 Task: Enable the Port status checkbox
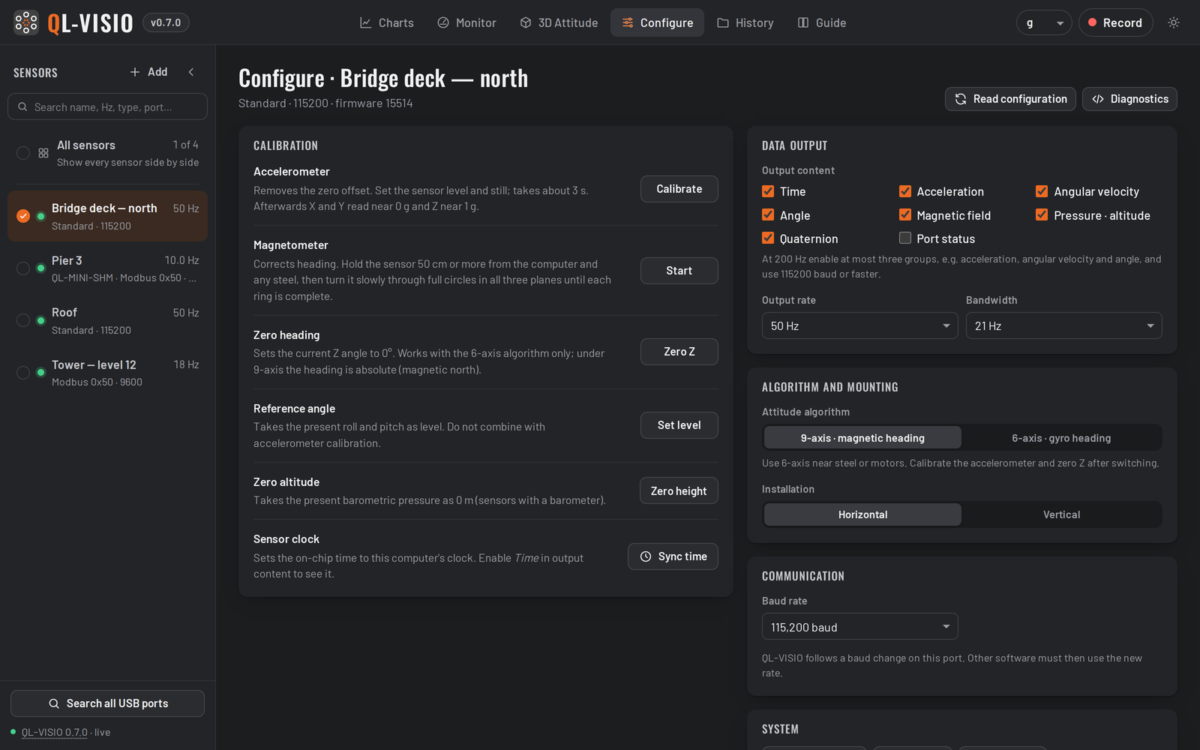click(x=905, y=238)
